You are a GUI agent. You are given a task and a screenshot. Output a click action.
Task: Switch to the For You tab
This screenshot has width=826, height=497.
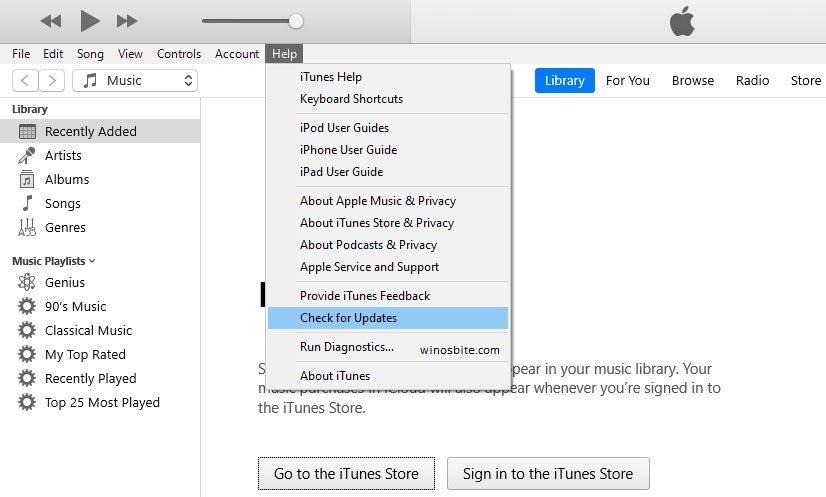627,81
